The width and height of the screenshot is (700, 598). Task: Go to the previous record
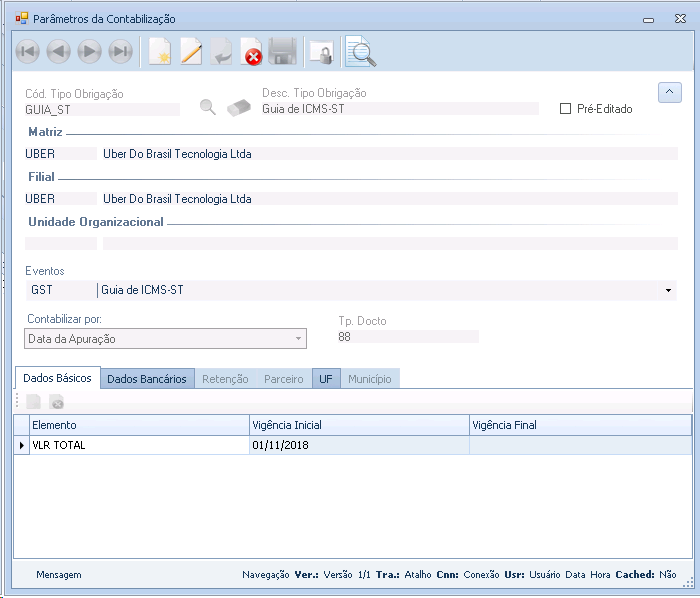click(x=59, y=52)
